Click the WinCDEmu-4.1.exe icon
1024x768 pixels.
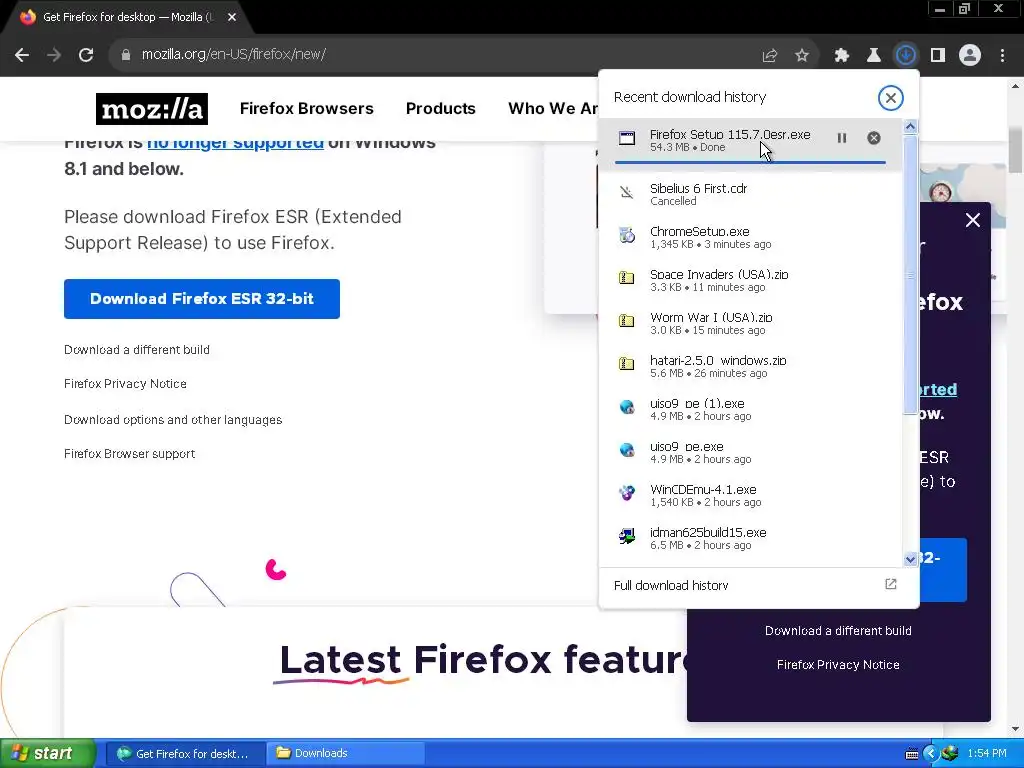pyautogui.click(x=627, y=493)
